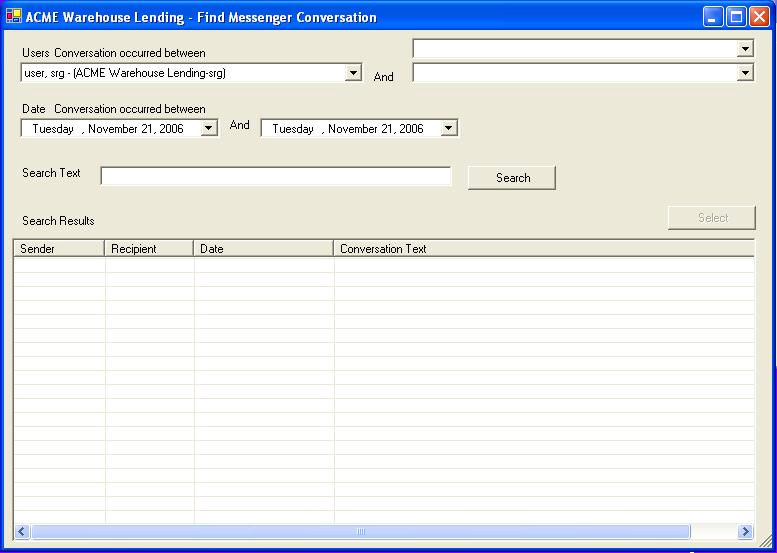Select 'Tuesday' in the start date field
This screenshot has width=777, height=553.
(53, 129)
